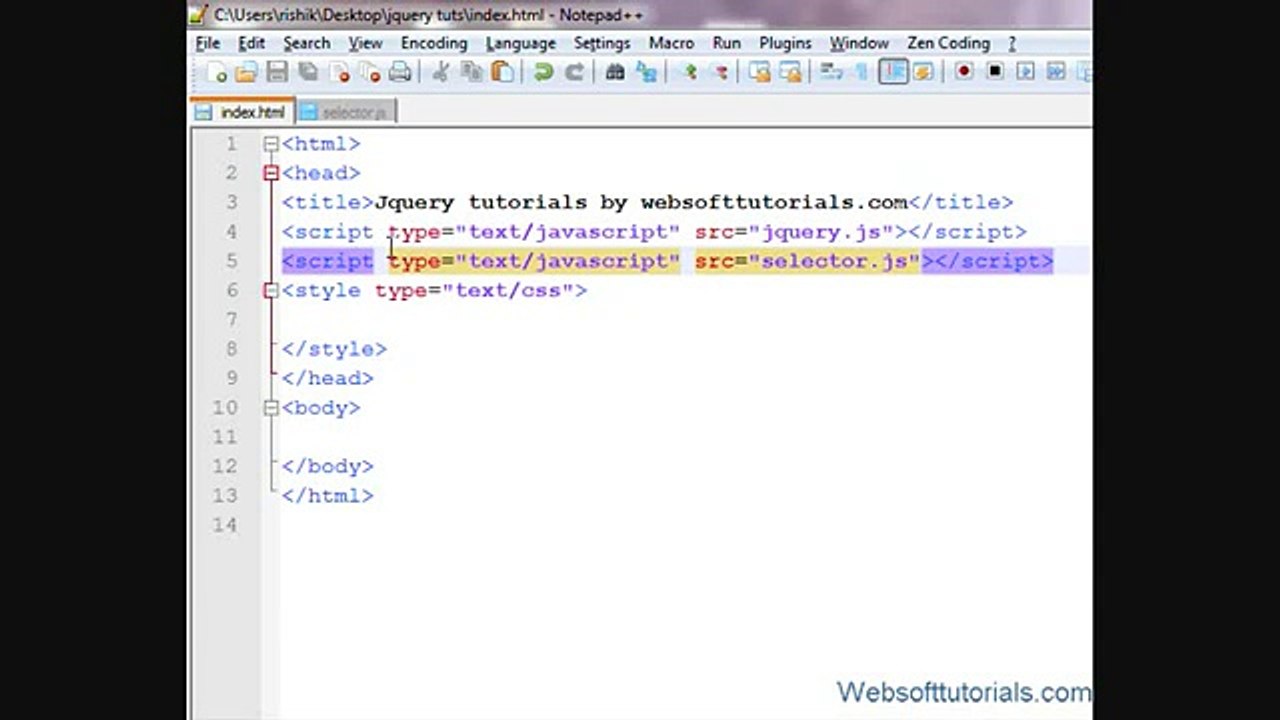Image resolution: width=1280 pixels, height=720 pixels.
Task: Click the Close document toolbar icon
Action: pyautogui.click(x=339, y=72)
